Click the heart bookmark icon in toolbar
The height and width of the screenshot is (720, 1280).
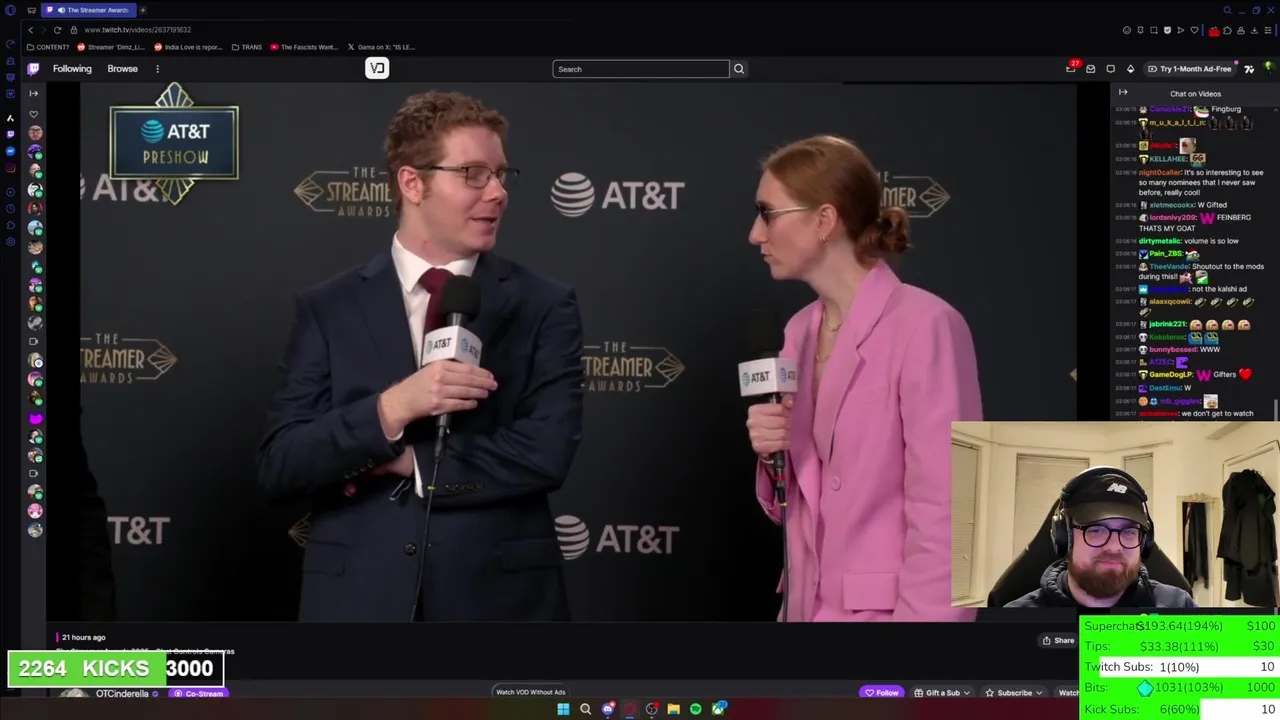[1194, 30]
